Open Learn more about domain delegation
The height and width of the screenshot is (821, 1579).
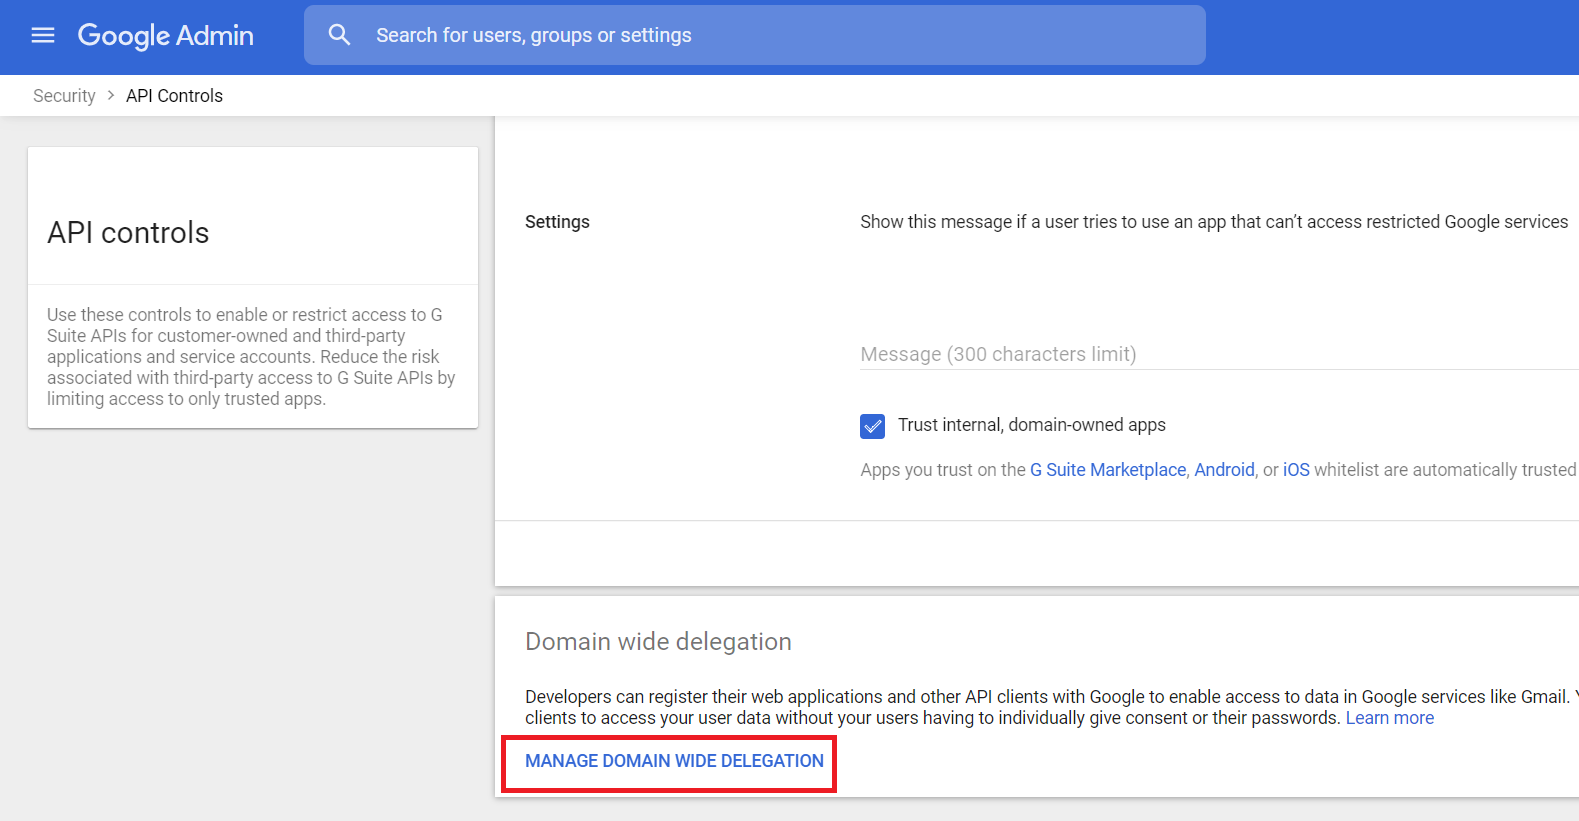(1389, 718)
